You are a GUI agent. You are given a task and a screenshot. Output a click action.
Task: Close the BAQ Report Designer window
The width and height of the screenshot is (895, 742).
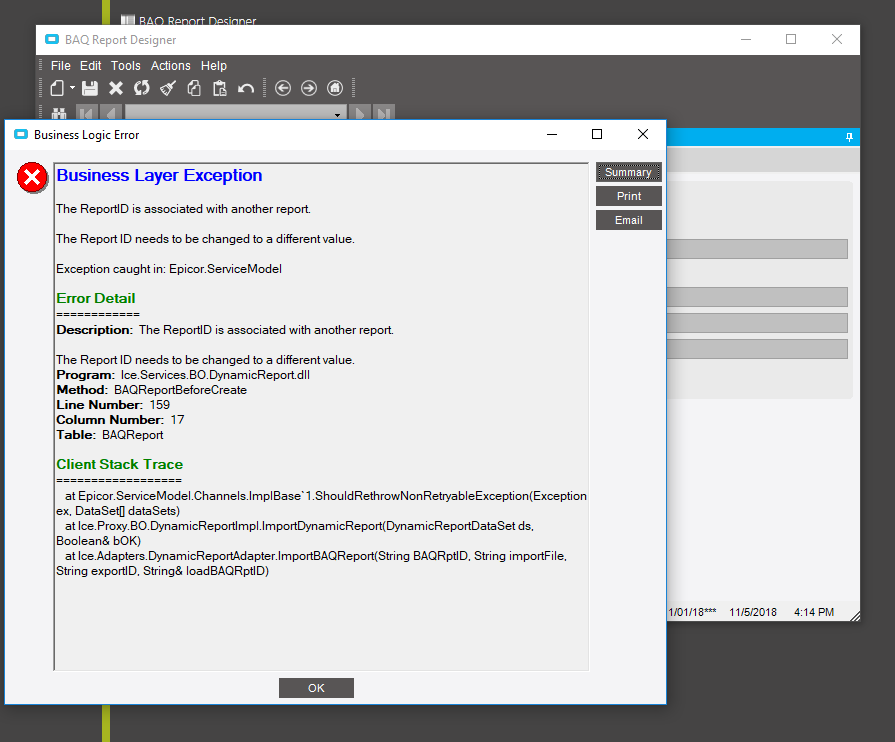[x=837, y=39]
